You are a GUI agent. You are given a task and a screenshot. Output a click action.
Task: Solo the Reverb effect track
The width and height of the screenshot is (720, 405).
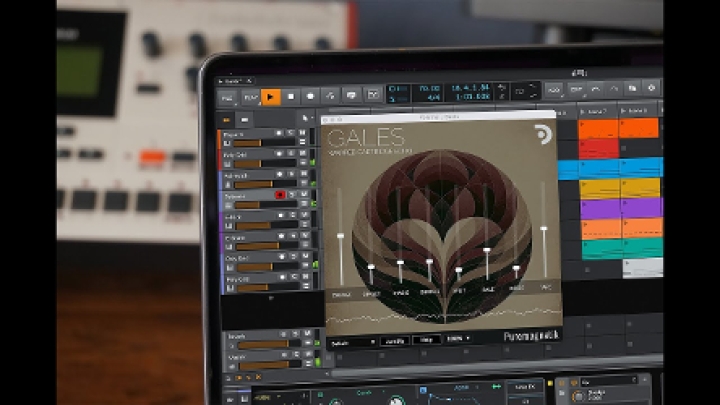tap(296, 334)
